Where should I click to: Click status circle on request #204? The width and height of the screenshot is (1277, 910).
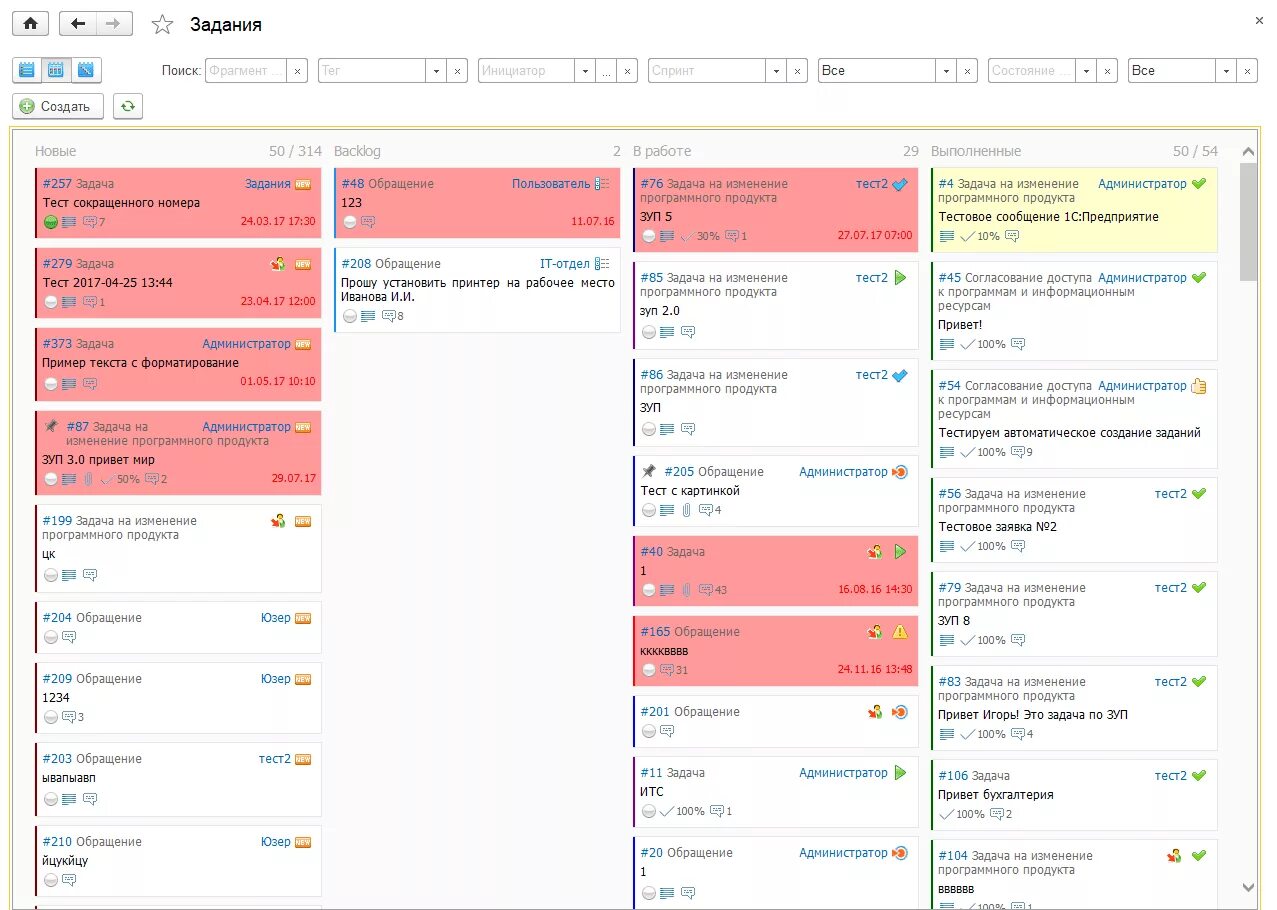pyautogui.click(x=51, y=637)
